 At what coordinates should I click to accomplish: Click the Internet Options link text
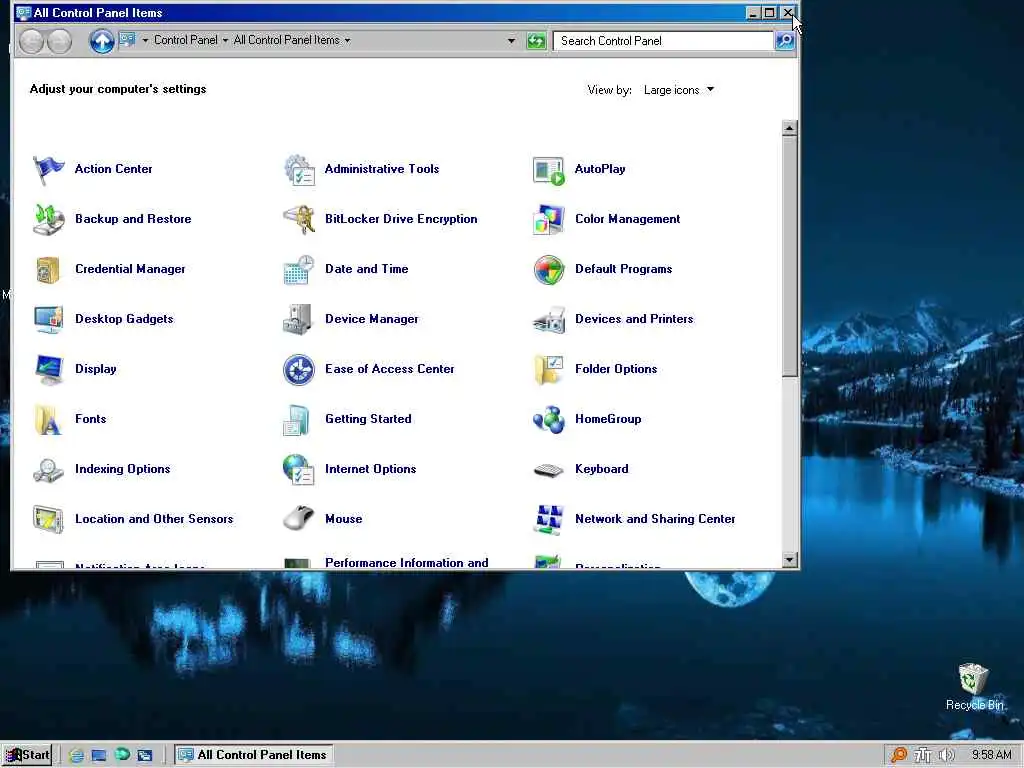370,469
